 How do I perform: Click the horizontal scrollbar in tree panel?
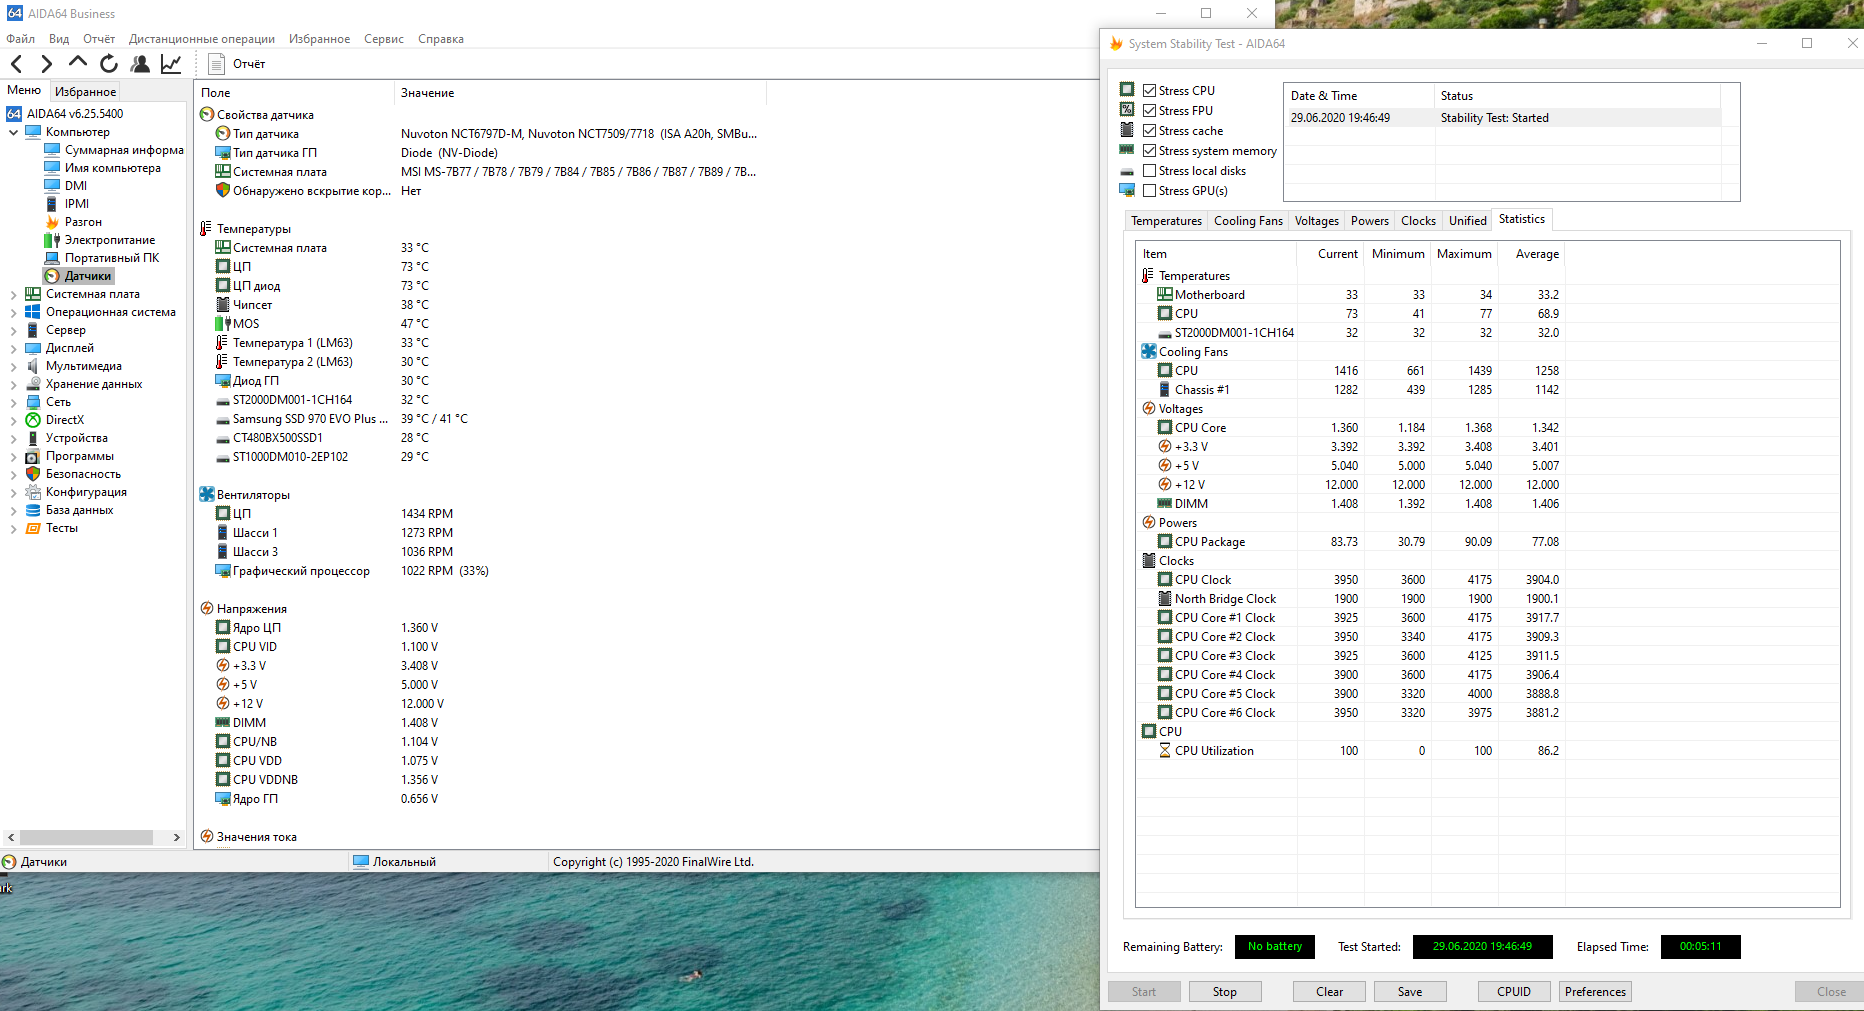click(x=87, y=838)
